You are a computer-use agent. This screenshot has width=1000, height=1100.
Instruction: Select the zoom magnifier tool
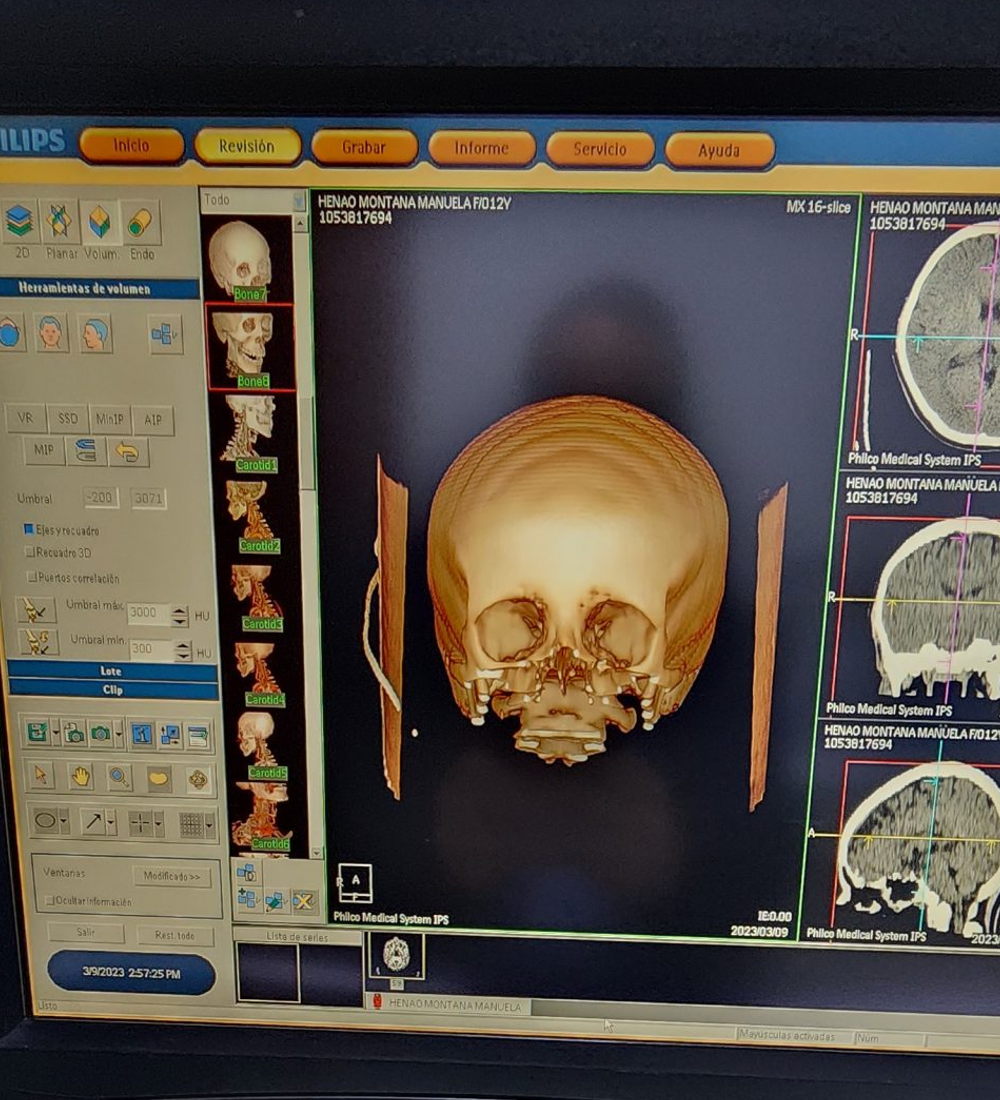coord(119,777)
